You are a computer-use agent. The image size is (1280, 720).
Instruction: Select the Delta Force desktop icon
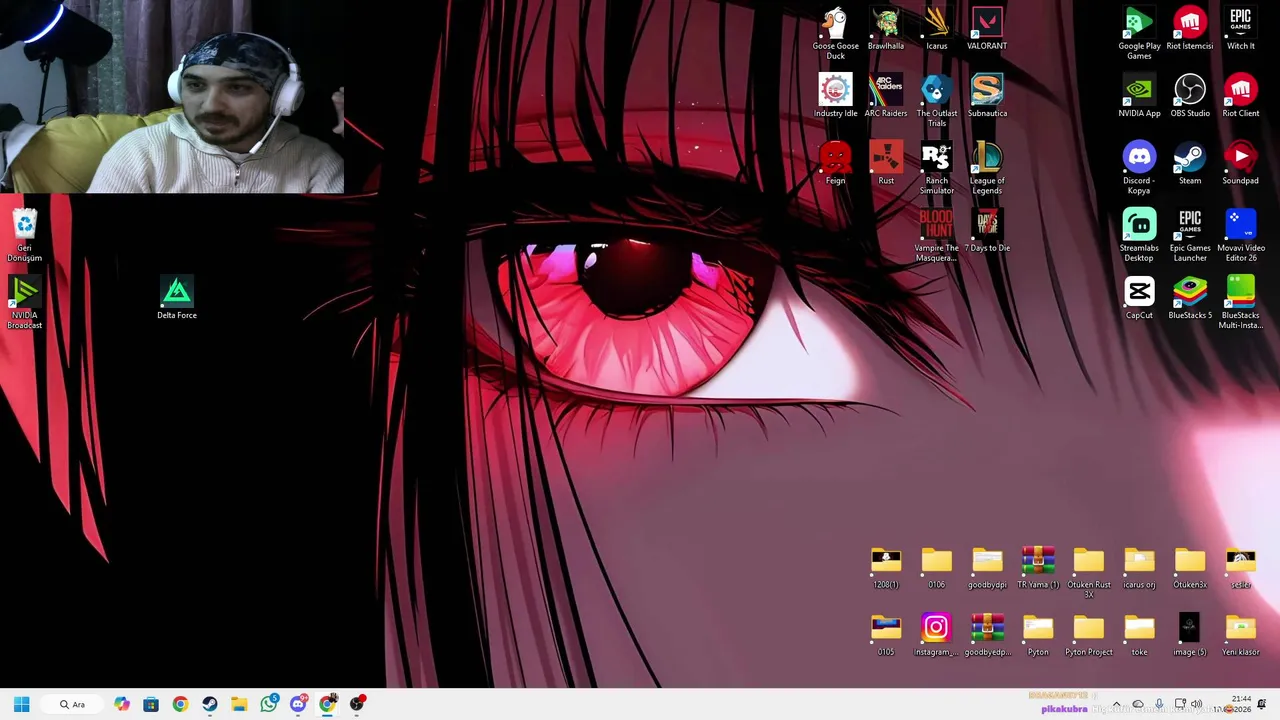click(x=177, y=298)
